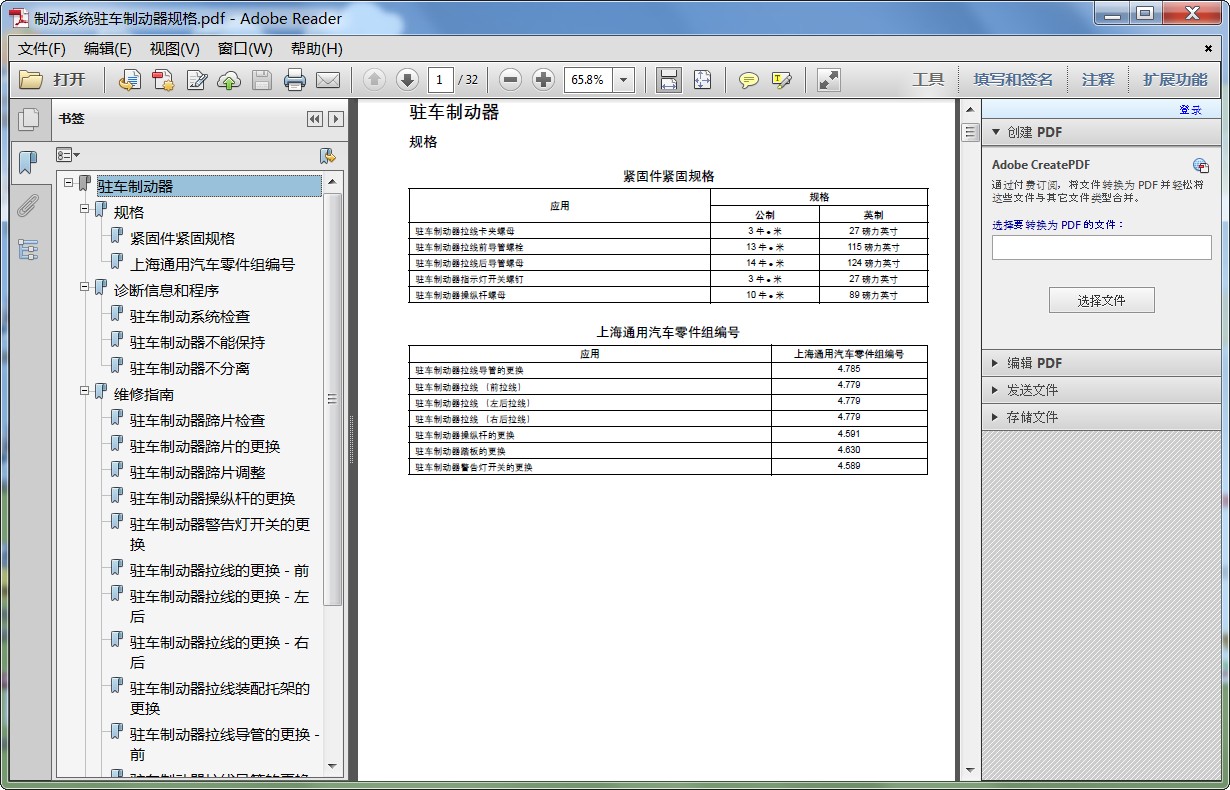Image resolution: width=1230 pixels, height=790 pixels.
Task: Add a sticky note comment
Action: (748, 80)
